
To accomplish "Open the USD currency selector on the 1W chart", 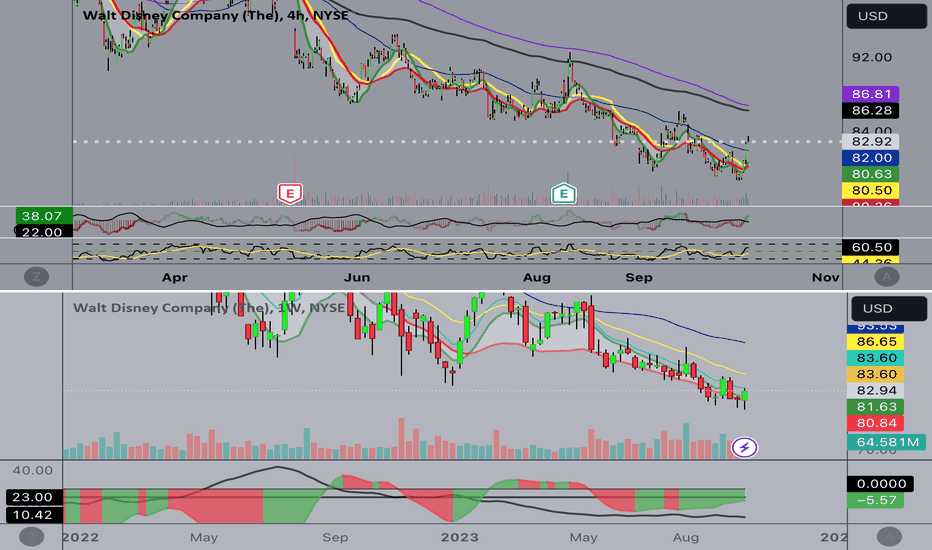I will 891,309.
